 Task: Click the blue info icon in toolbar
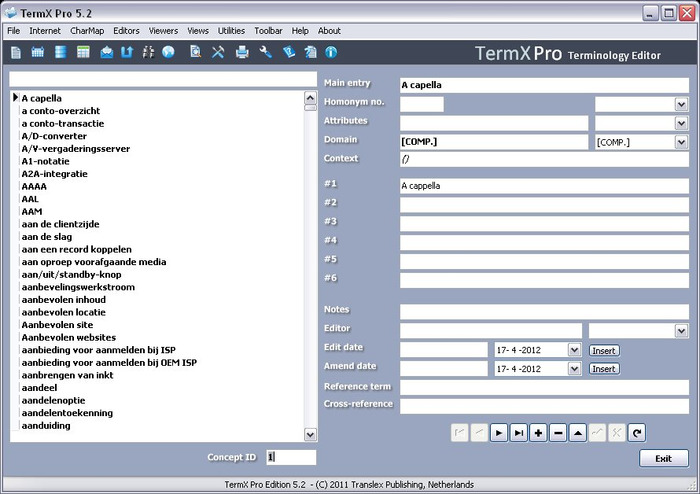(330, 52)
